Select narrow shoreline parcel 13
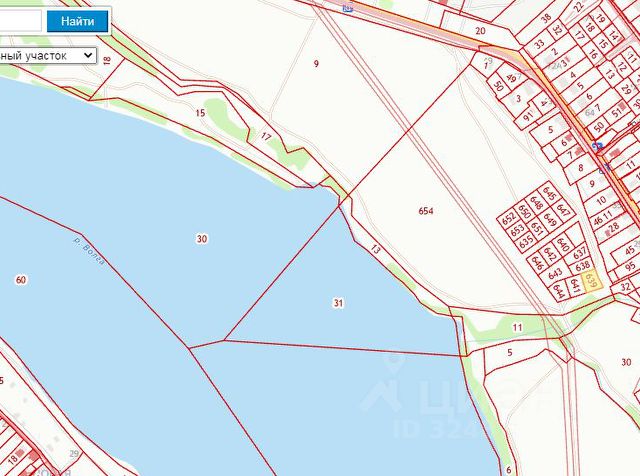 pos(376,249)
